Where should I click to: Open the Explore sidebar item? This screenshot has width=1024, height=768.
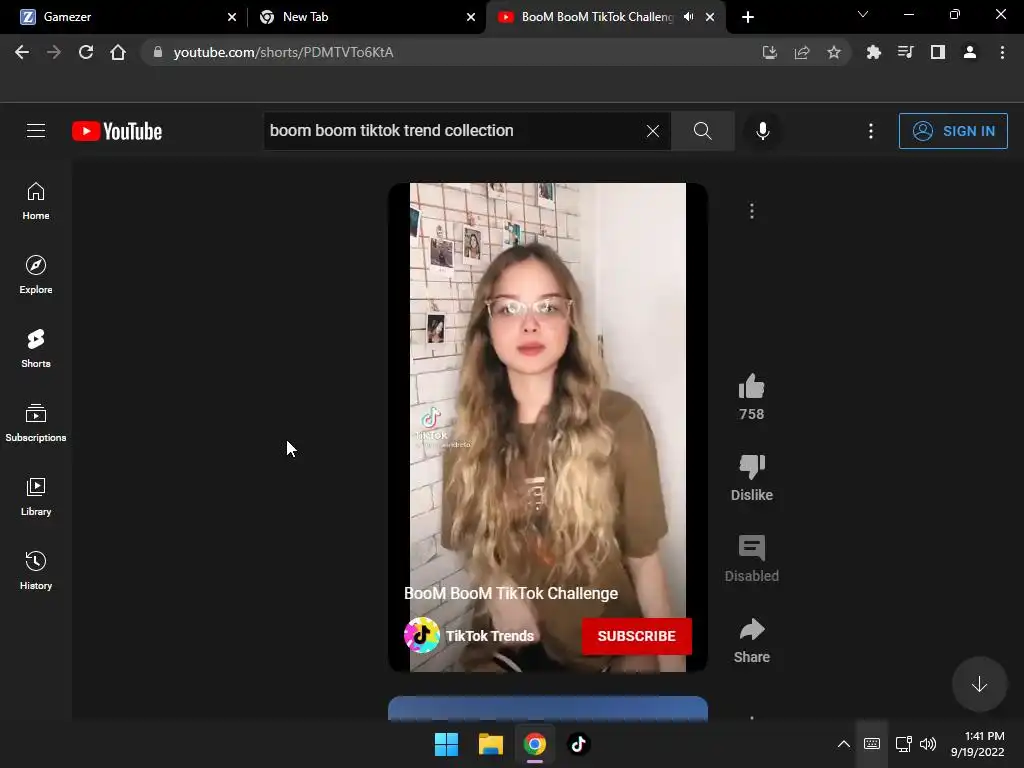pyautogui.click(x=36, y=275)
